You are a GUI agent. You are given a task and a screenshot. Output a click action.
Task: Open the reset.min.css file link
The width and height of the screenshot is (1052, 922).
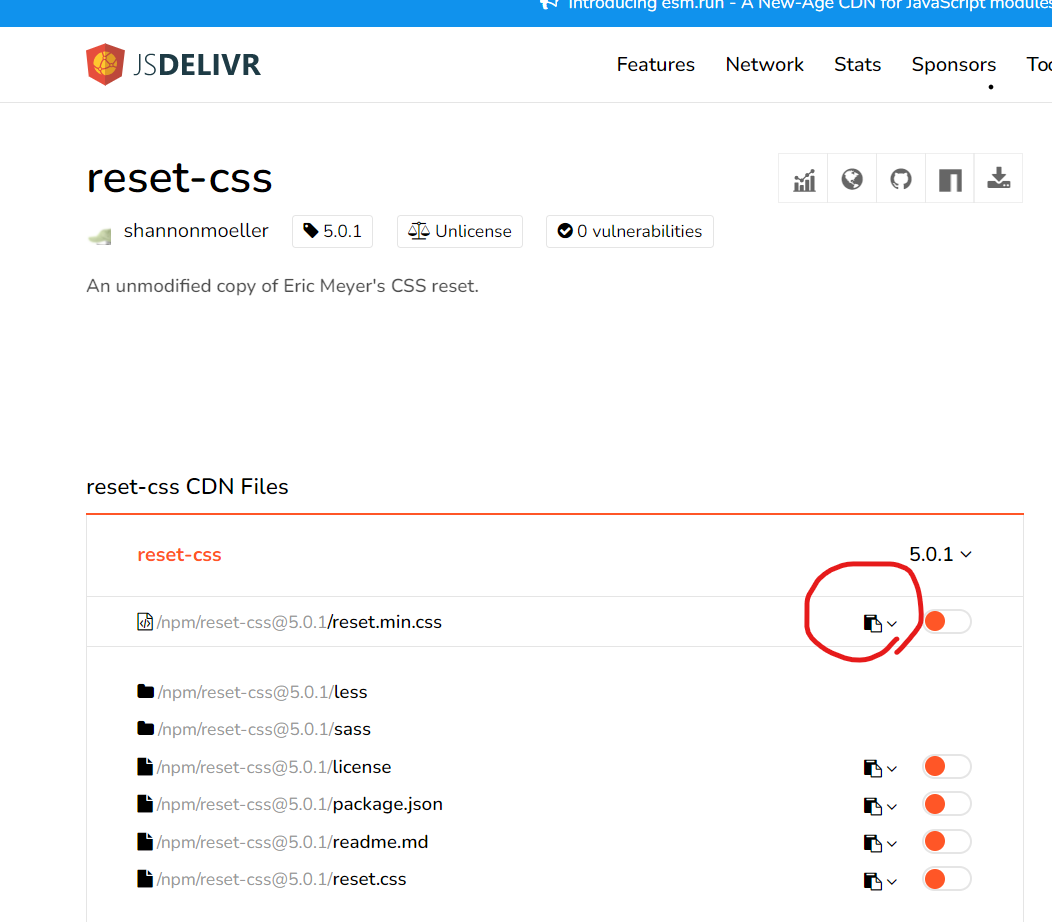(x=299, y=622)
